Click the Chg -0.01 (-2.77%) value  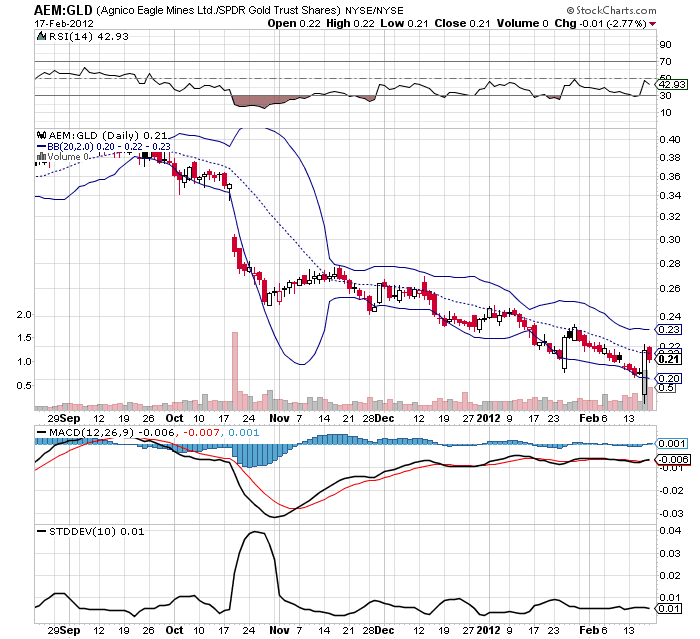tap(600, 24)
